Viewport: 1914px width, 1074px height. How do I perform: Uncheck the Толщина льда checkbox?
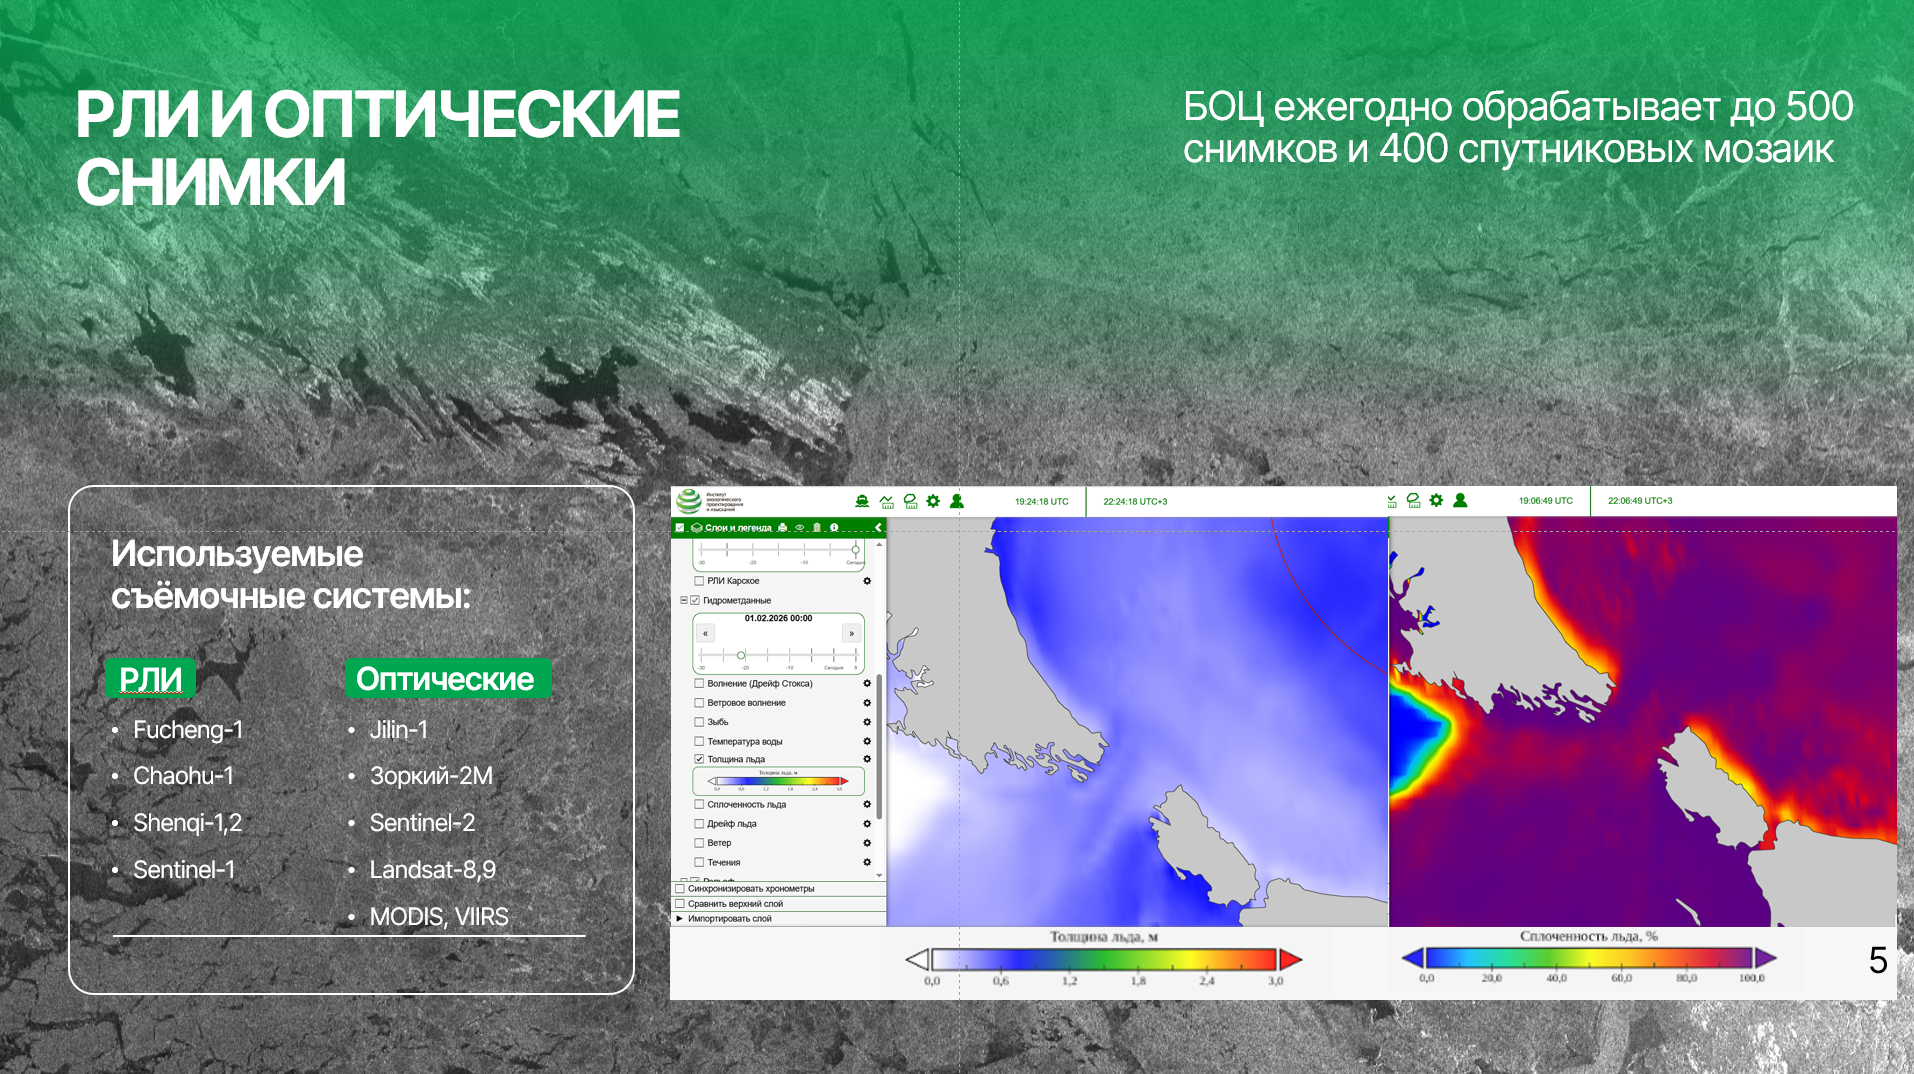(699, 759)
